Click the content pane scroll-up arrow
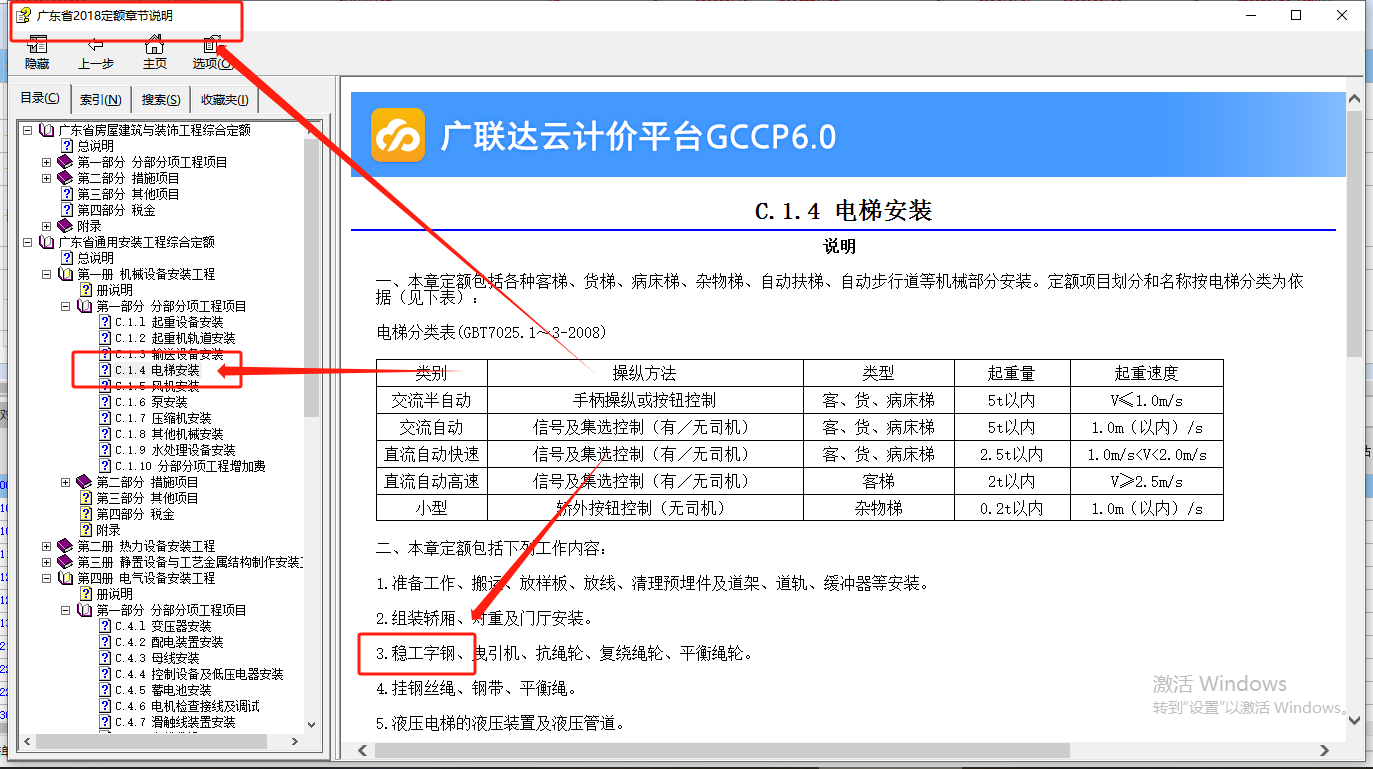The image size is (1373, 769). click(x=1354, y=100)
